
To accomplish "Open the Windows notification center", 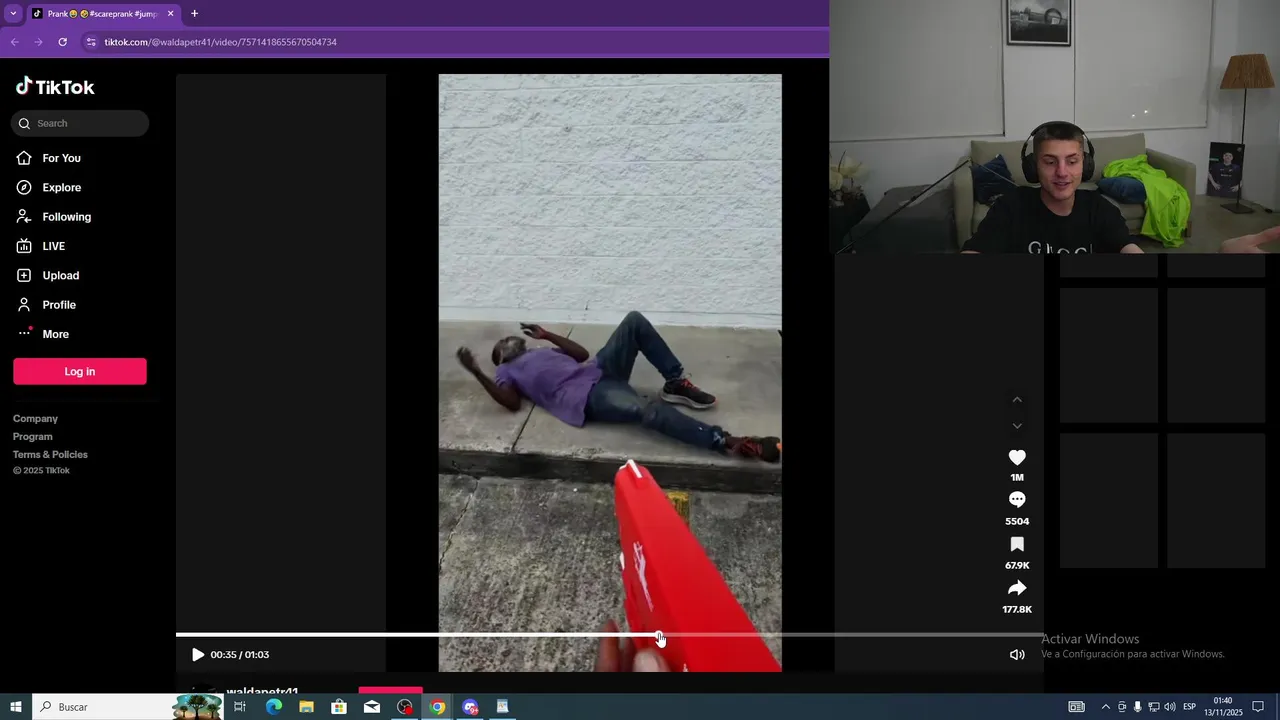I will [x=1258, y=707].
